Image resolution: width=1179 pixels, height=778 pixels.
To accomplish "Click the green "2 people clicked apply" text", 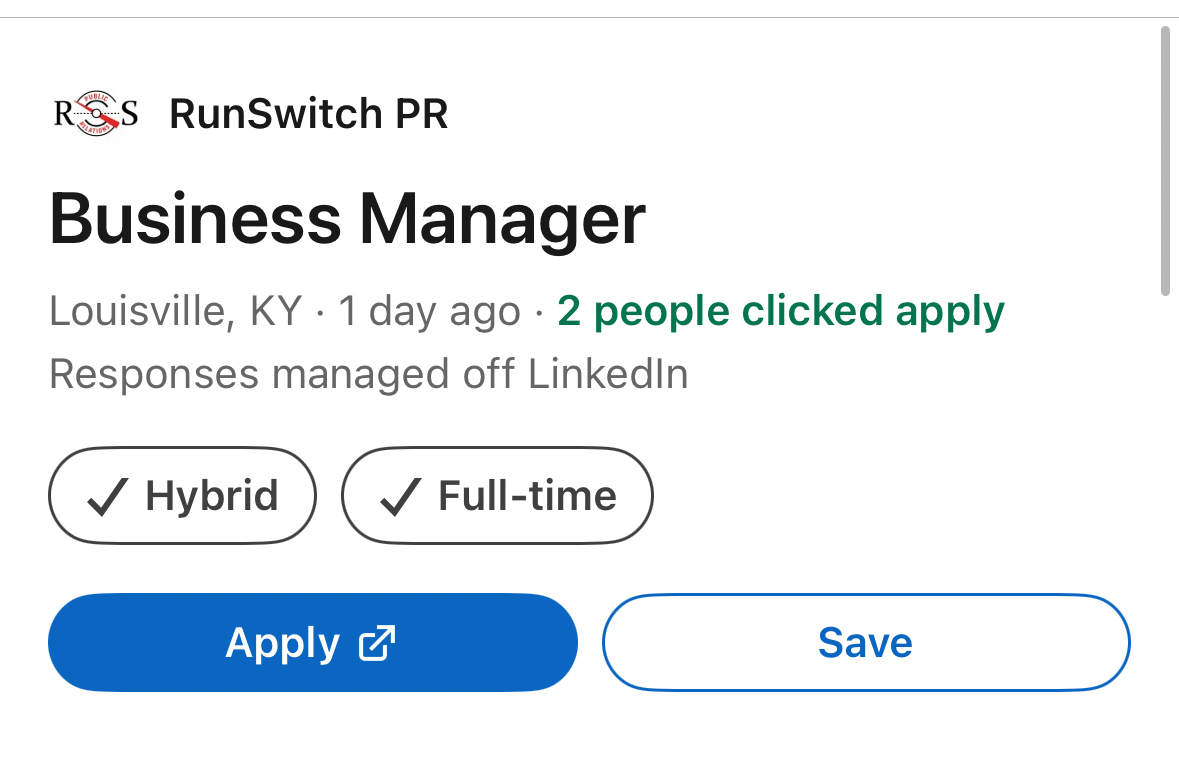I will pos(781,311).
